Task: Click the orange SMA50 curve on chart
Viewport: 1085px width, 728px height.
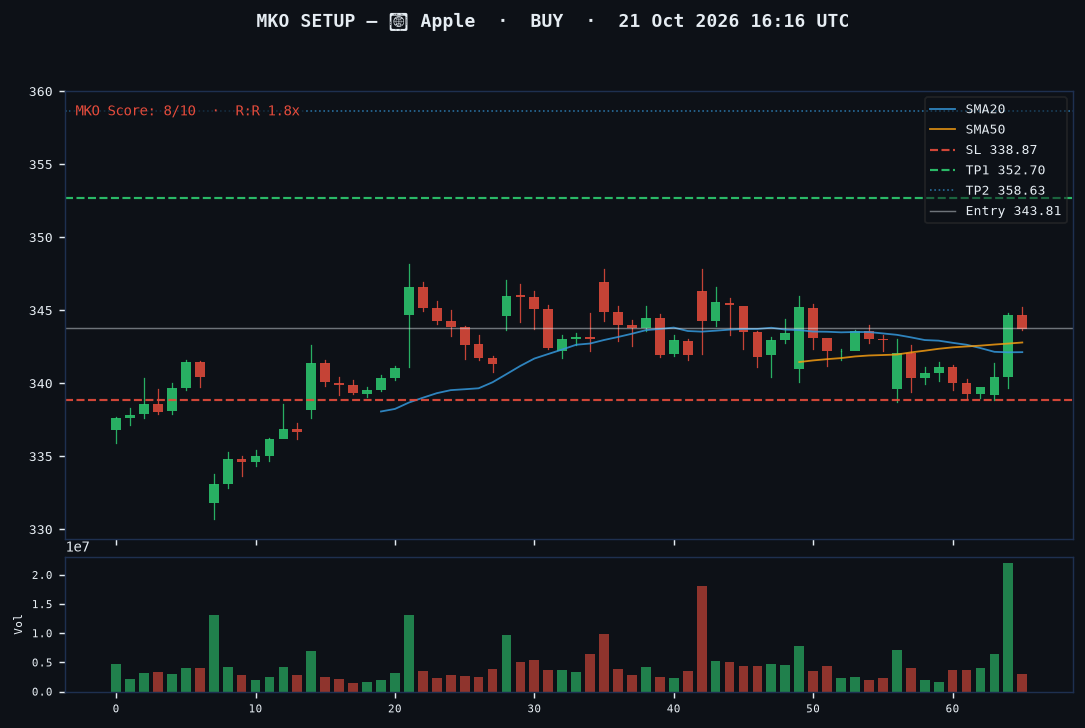Action: (911, 352)
